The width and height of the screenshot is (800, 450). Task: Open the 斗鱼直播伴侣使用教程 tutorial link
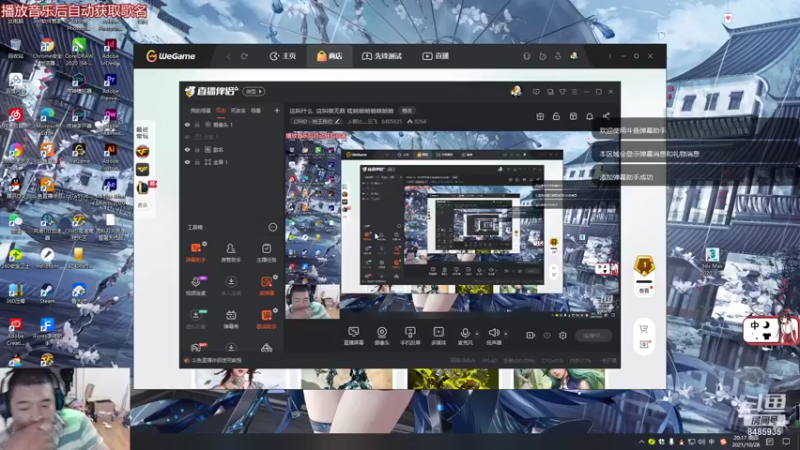point(213,360)
